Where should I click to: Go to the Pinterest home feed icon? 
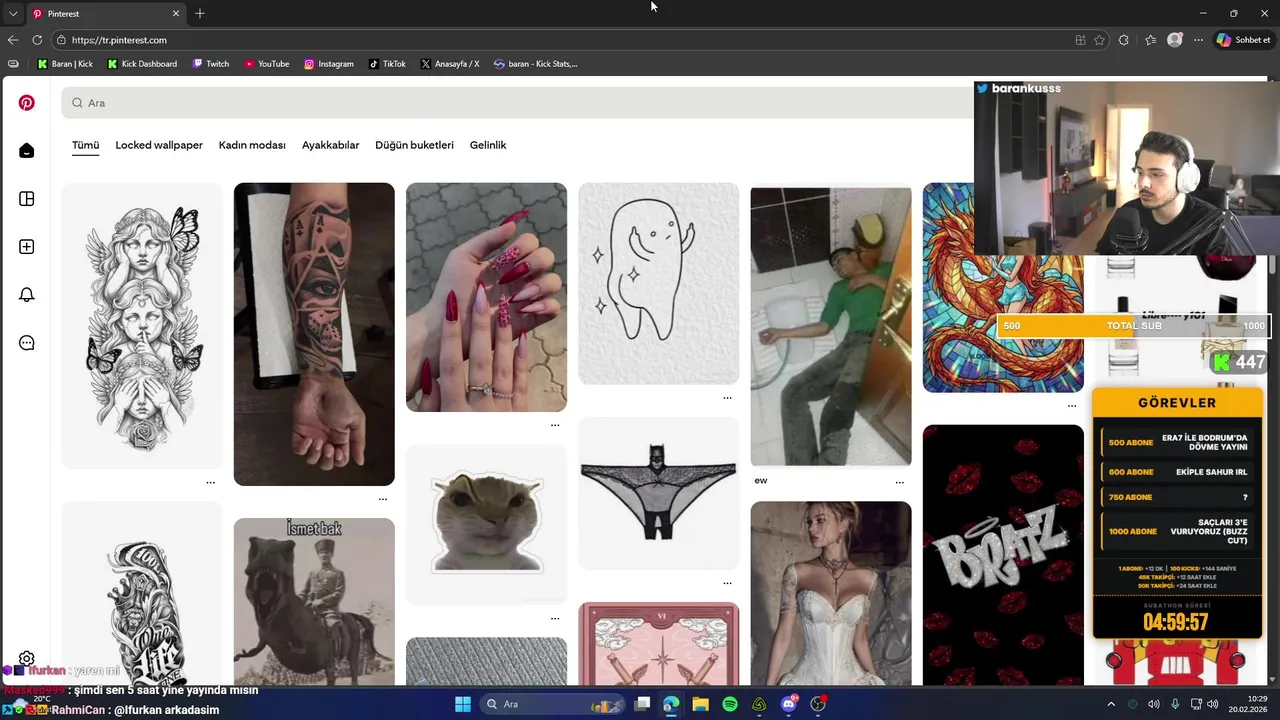click(27, 151)
